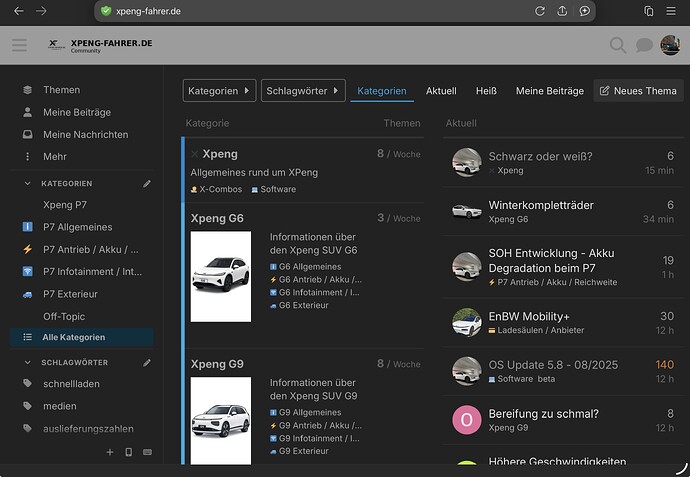The image size is (690, 477).
Task: Open the Schlagwörter filter dropdown
Action: pos(303,91)
